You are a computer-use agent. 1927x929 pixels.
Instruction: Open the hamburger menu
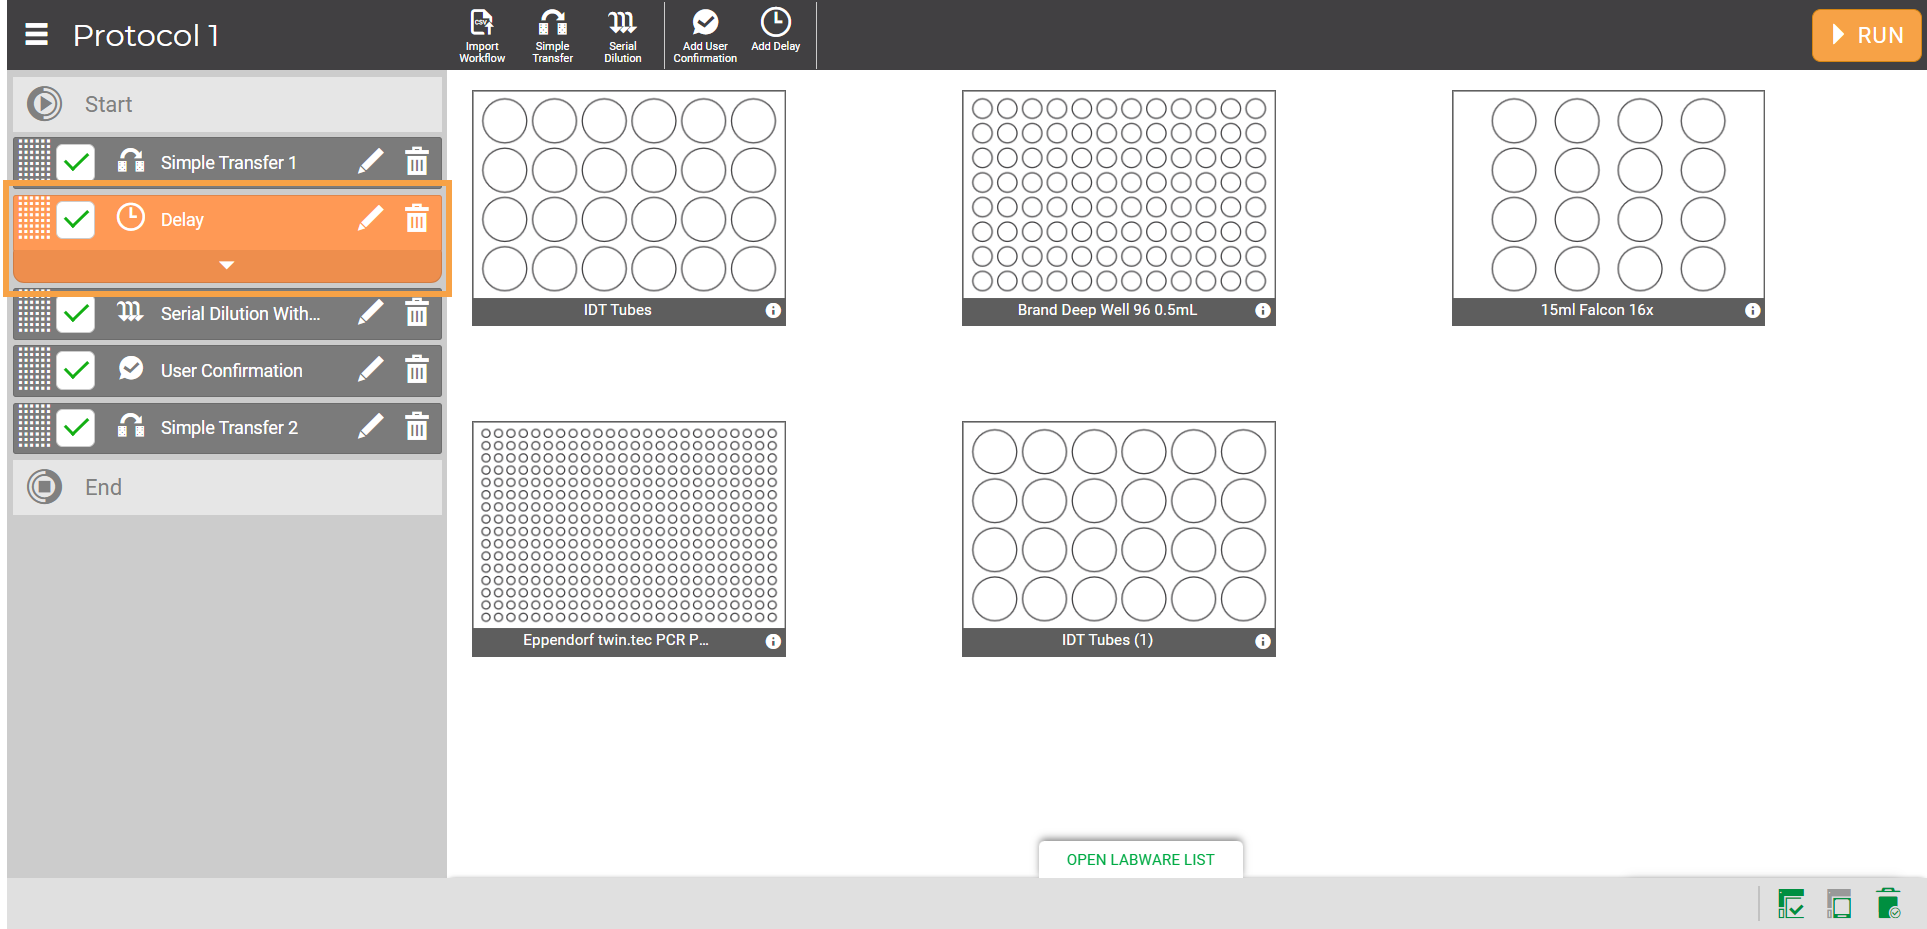click(36, 35)
